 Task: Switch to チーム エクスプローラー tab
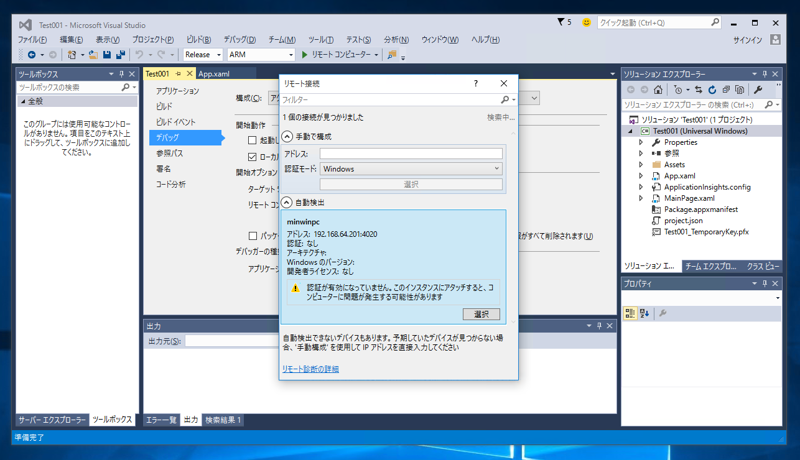[x=711, y=266]
